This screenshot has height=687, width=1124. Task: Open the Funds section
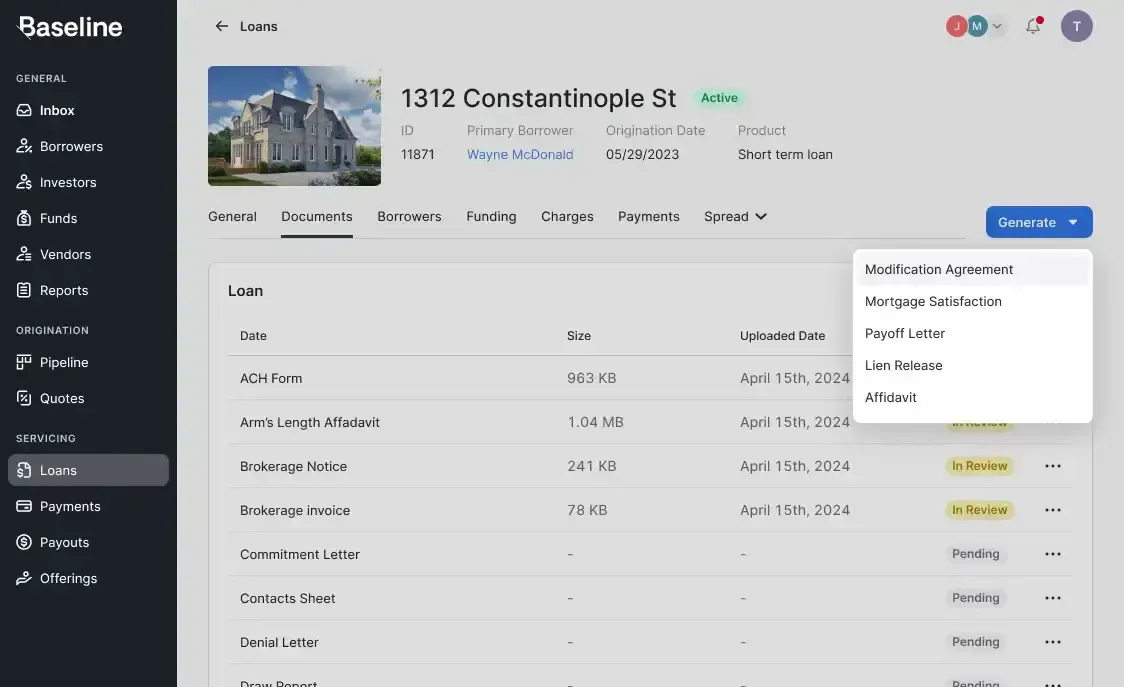coord(58,218)
